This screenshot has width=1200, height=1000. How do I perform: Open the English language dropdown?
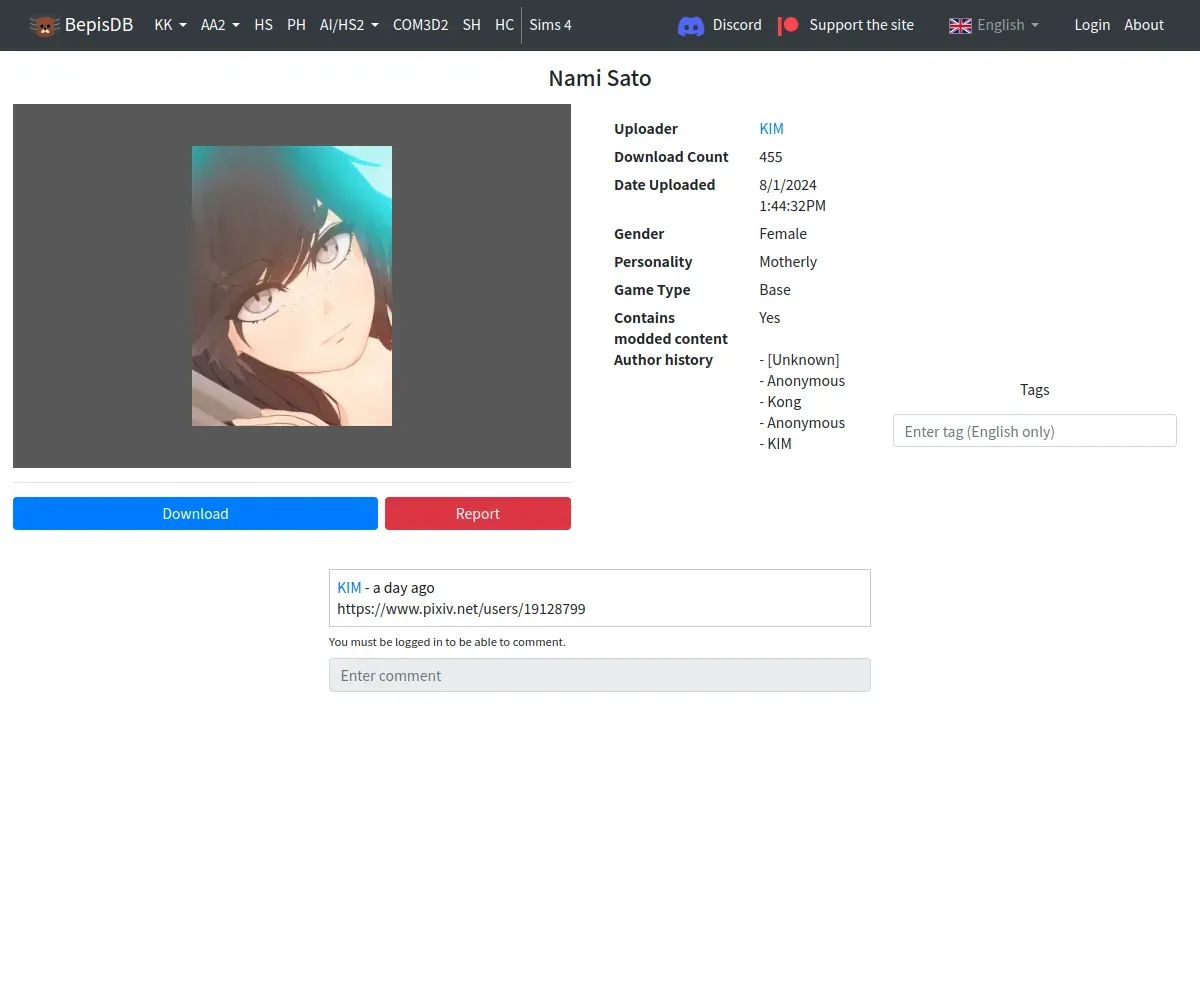tap(1007, 25)
